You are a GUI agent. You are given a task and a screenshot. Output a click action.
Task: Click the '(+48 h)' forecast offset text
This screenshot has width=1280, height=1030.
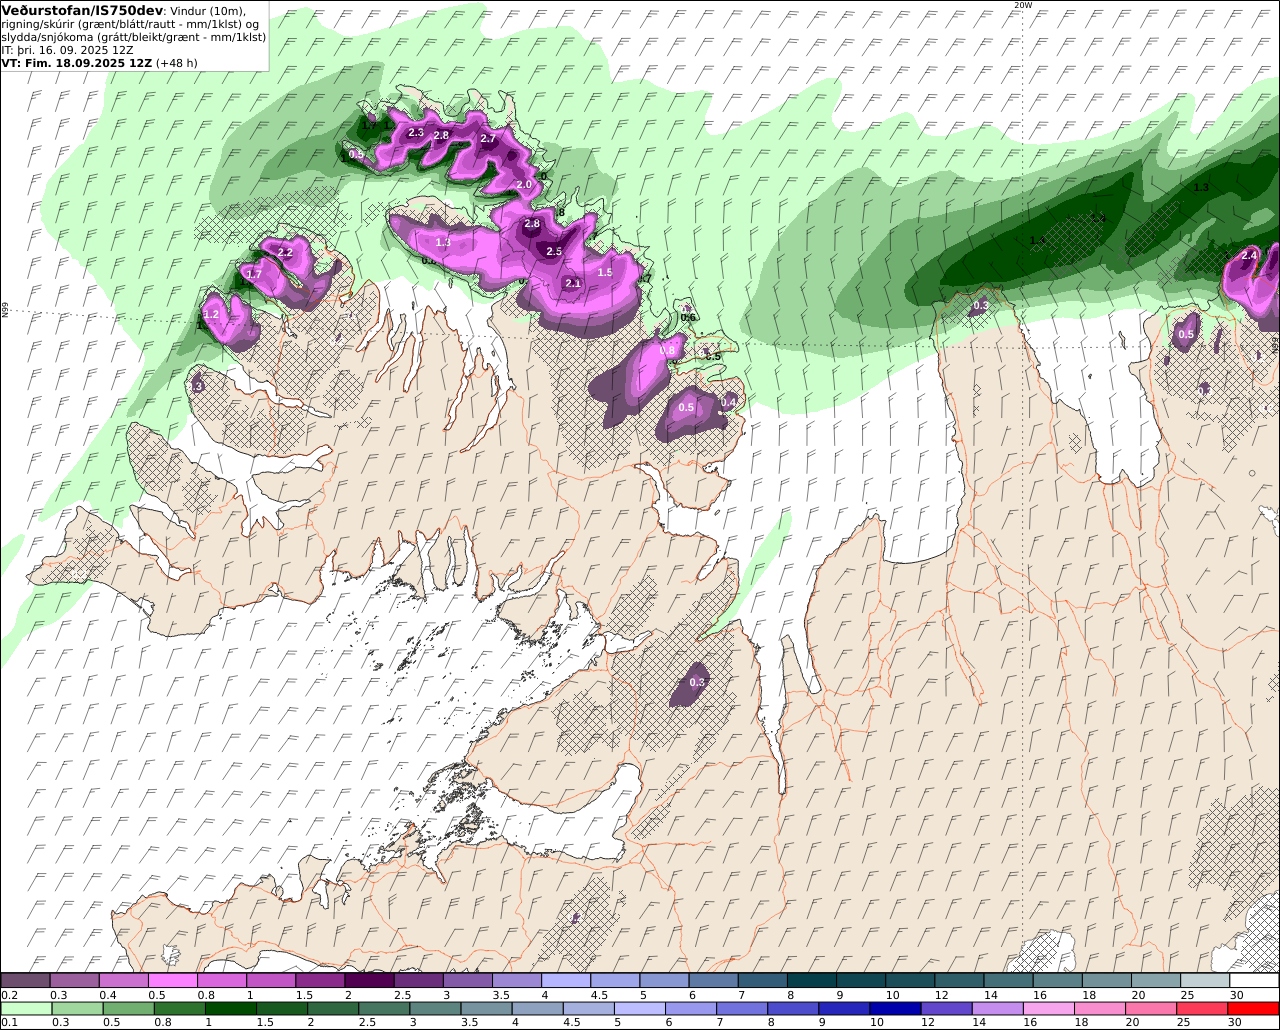[177, 62]
